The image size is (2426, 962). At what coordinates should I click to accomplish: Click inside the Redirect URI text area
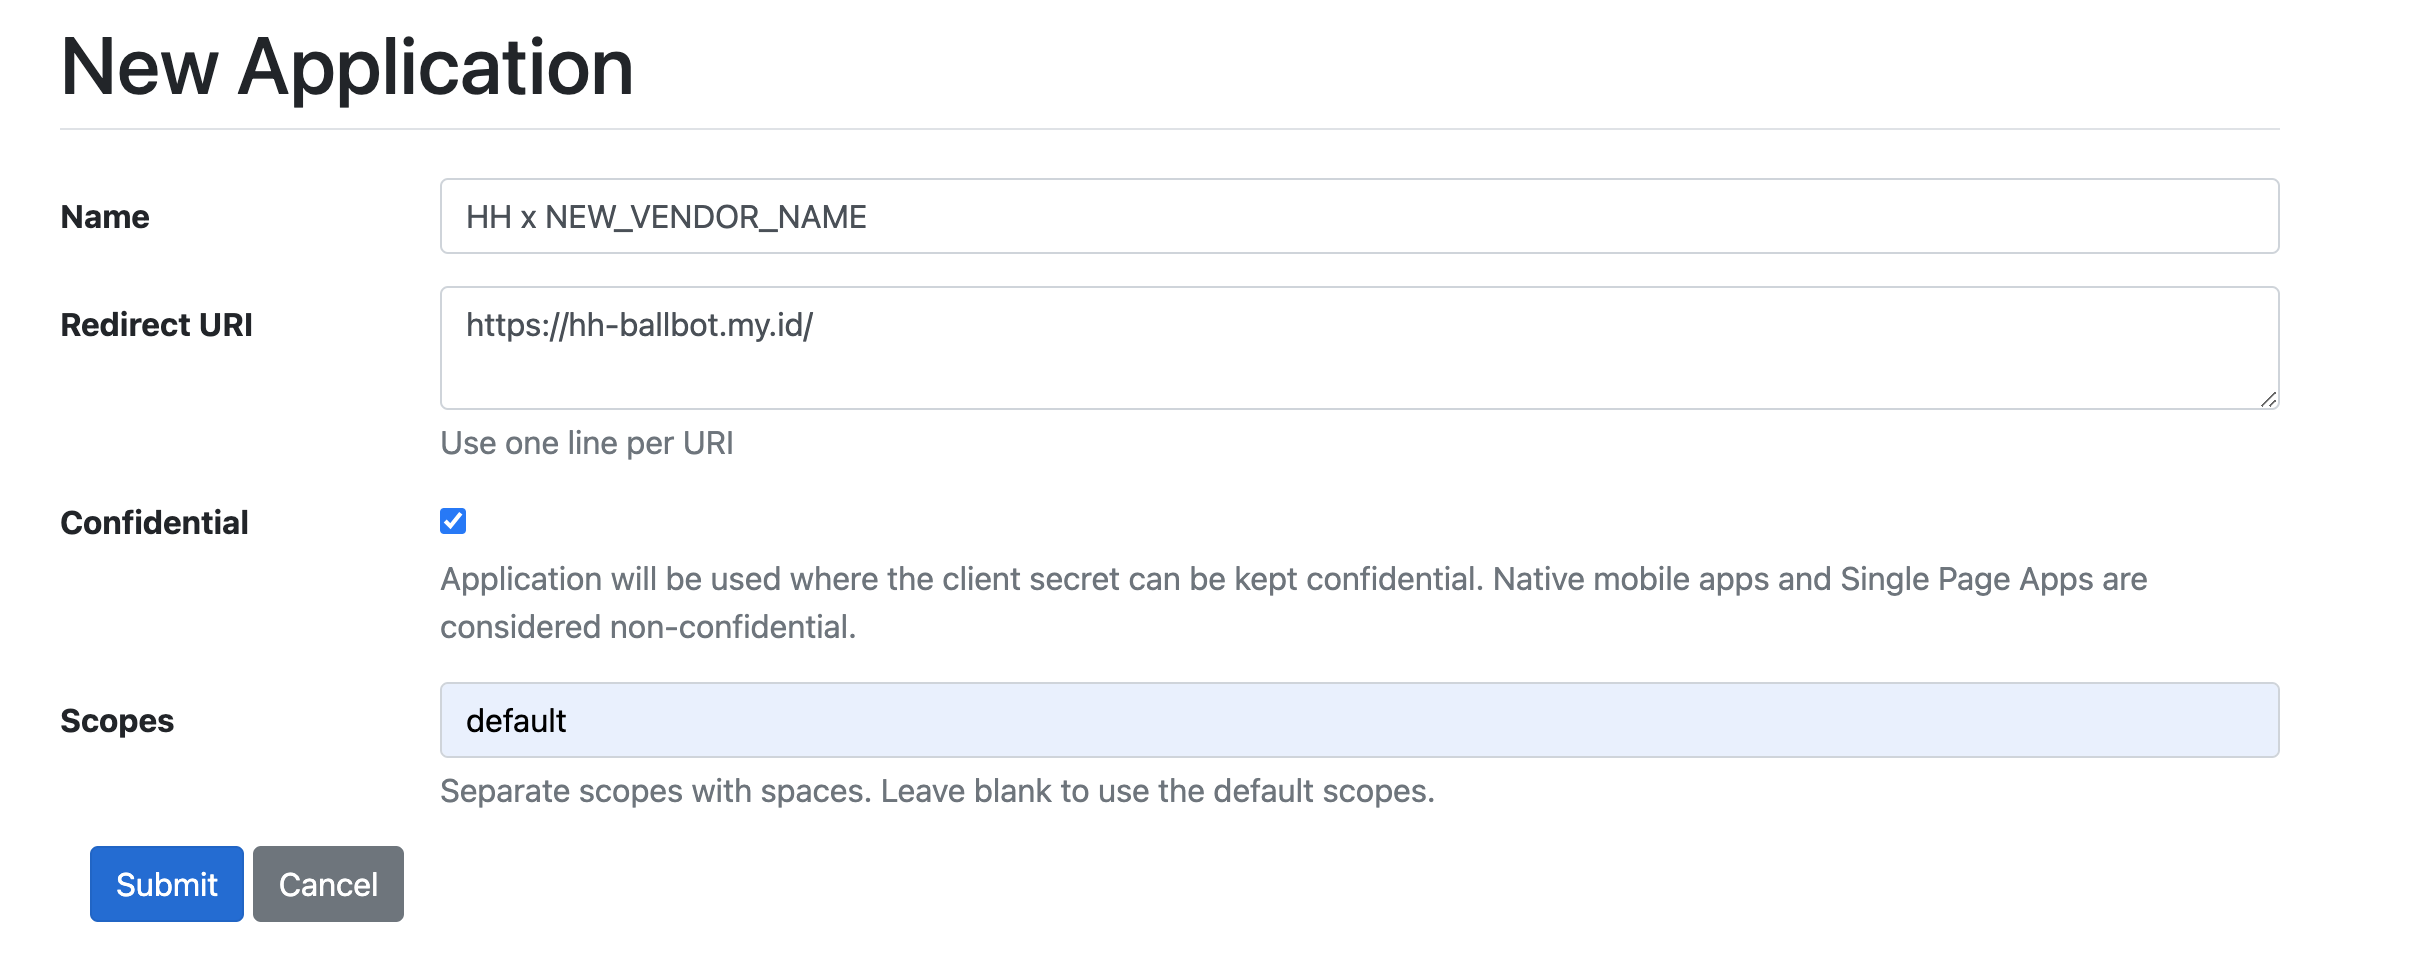tap(1360, 360)
